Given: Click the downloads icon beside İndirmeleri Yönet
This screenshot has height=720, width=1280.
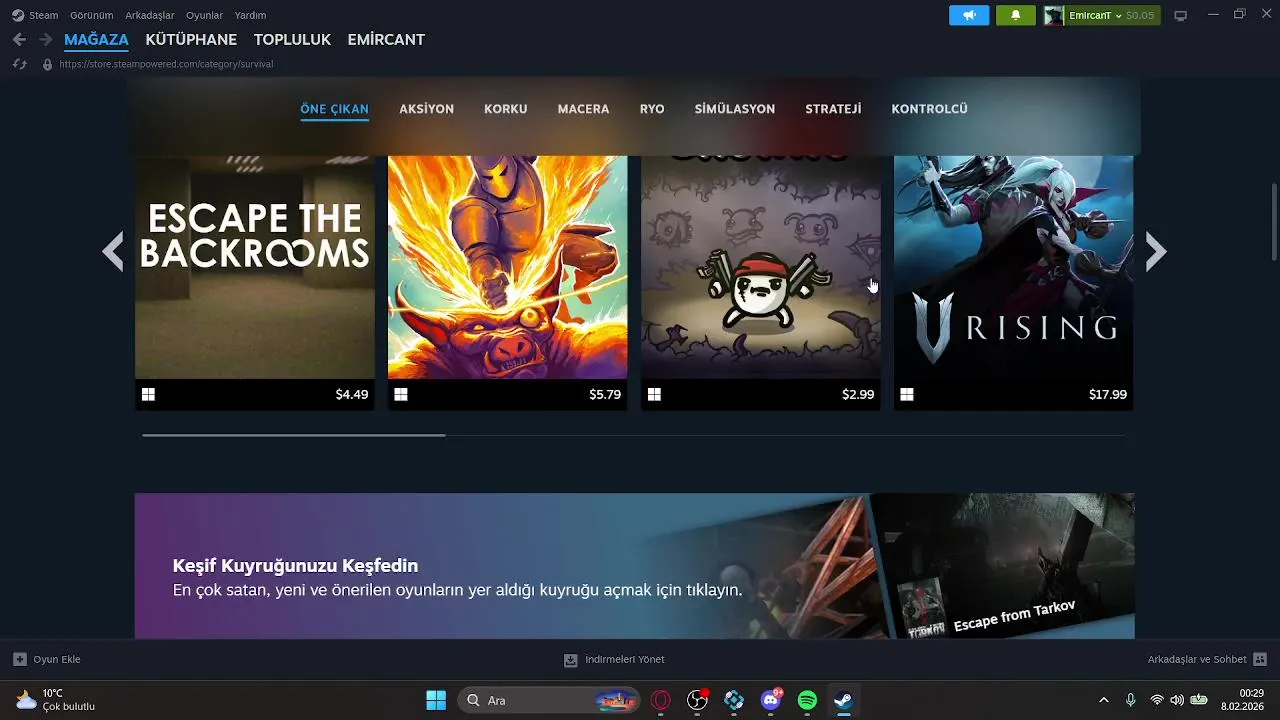Looking at the screenshot, I should pos(571,660).
